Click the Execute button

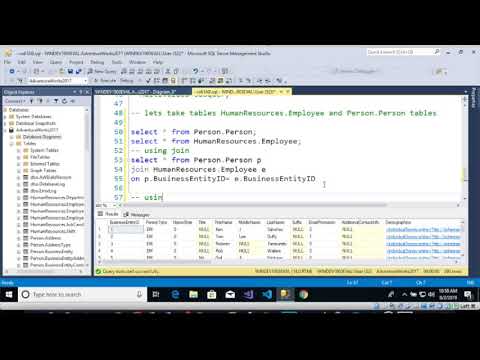pos(105,80)
